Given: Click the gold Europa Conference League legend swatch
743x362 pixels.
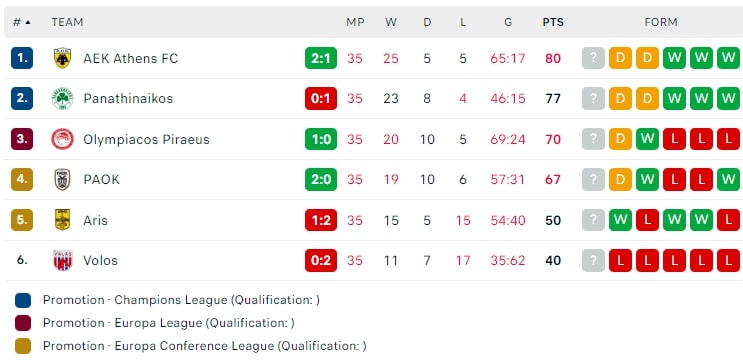Looking at the screenshot, I should tap(23, 346).
